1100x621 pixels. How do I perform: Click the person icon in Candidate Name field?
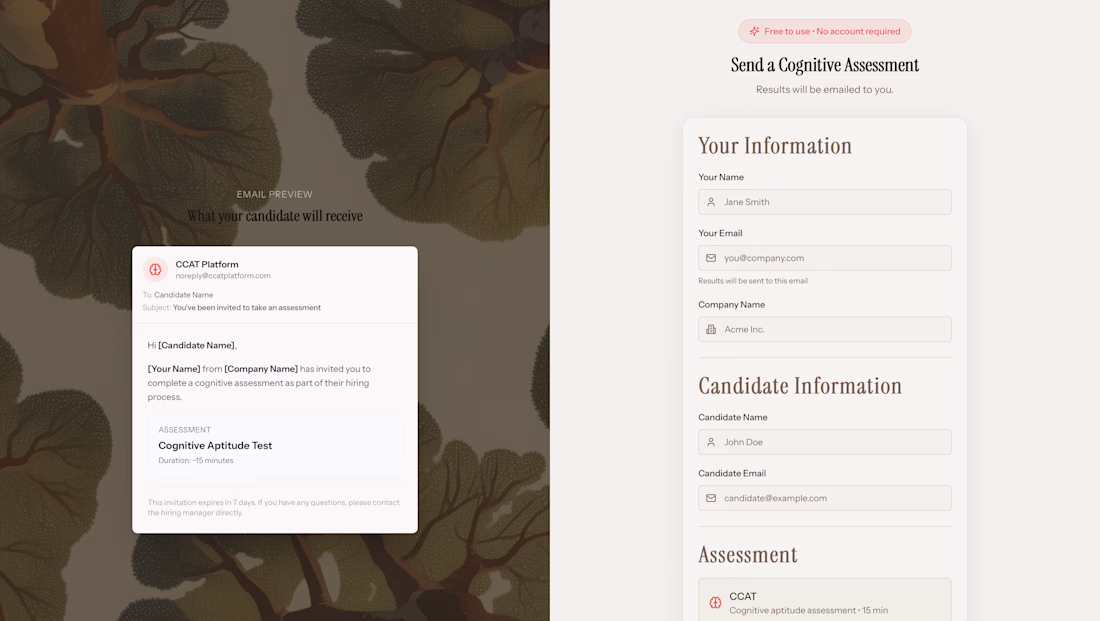[x=711, y=442]
